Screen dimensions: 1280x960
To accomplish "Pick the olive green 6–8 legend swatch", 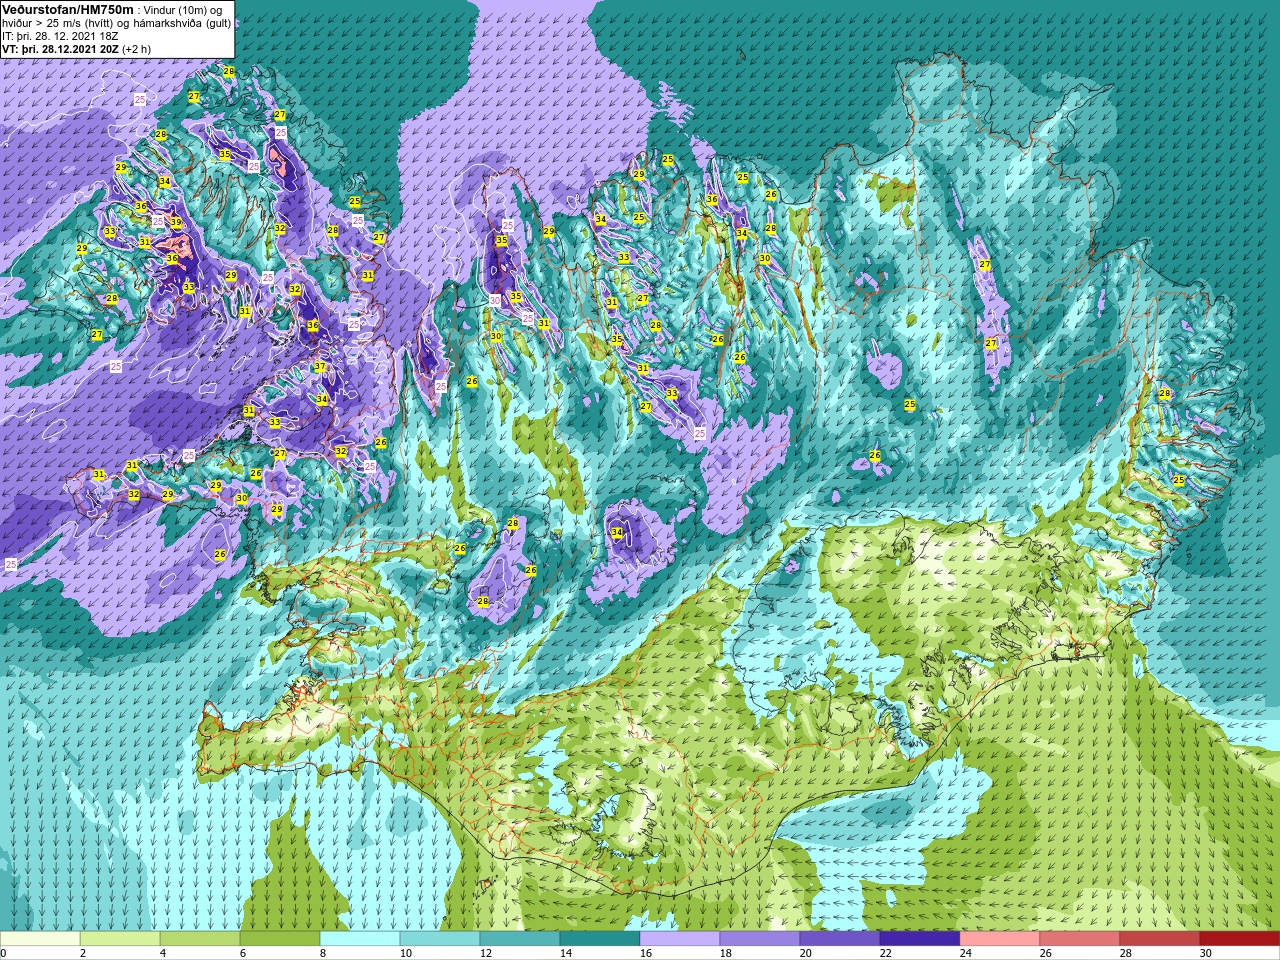I will [280, 939].
